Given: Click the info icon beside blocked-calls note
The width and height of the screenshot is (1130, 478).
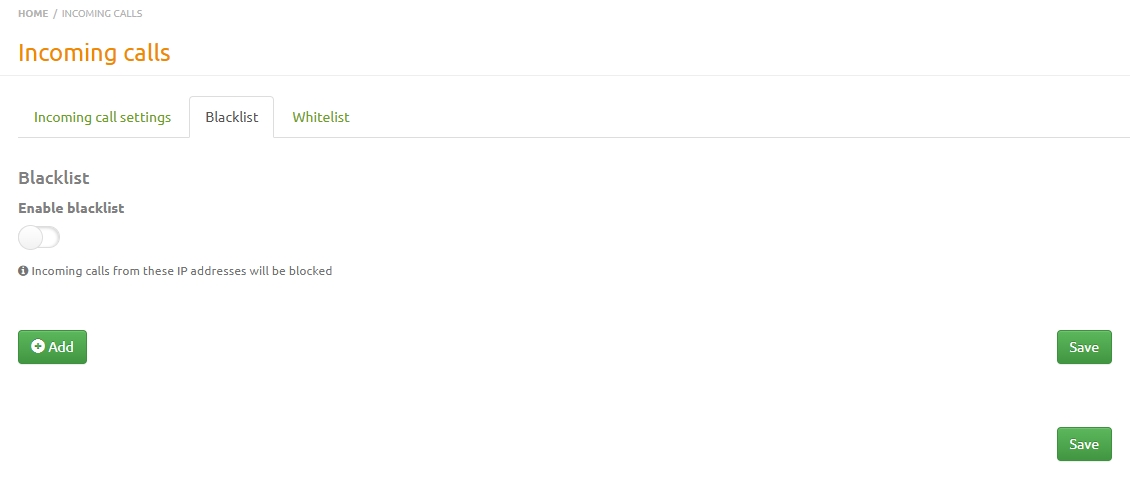Looking at the screenshot, I should tap(23, 270).
